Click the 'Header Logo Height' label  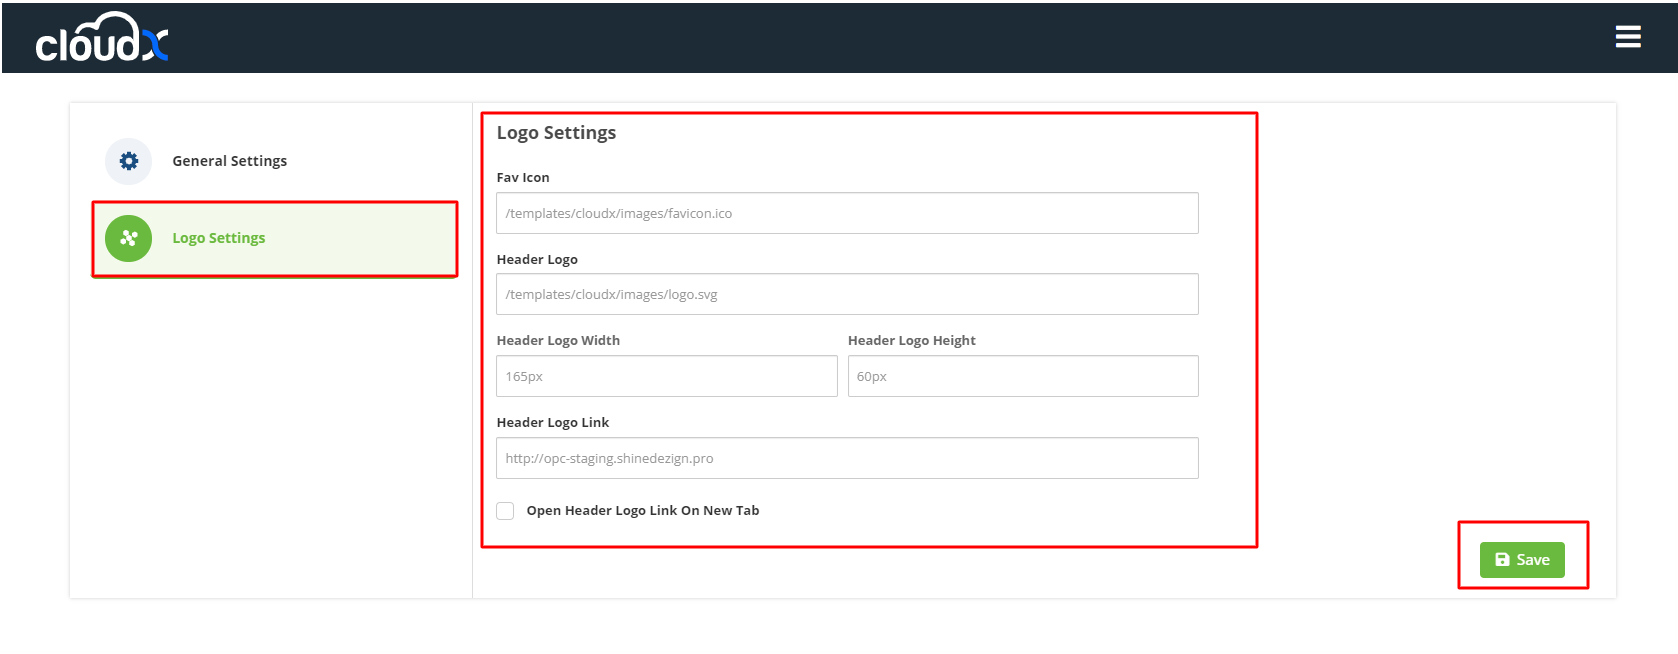click(911, 341)
